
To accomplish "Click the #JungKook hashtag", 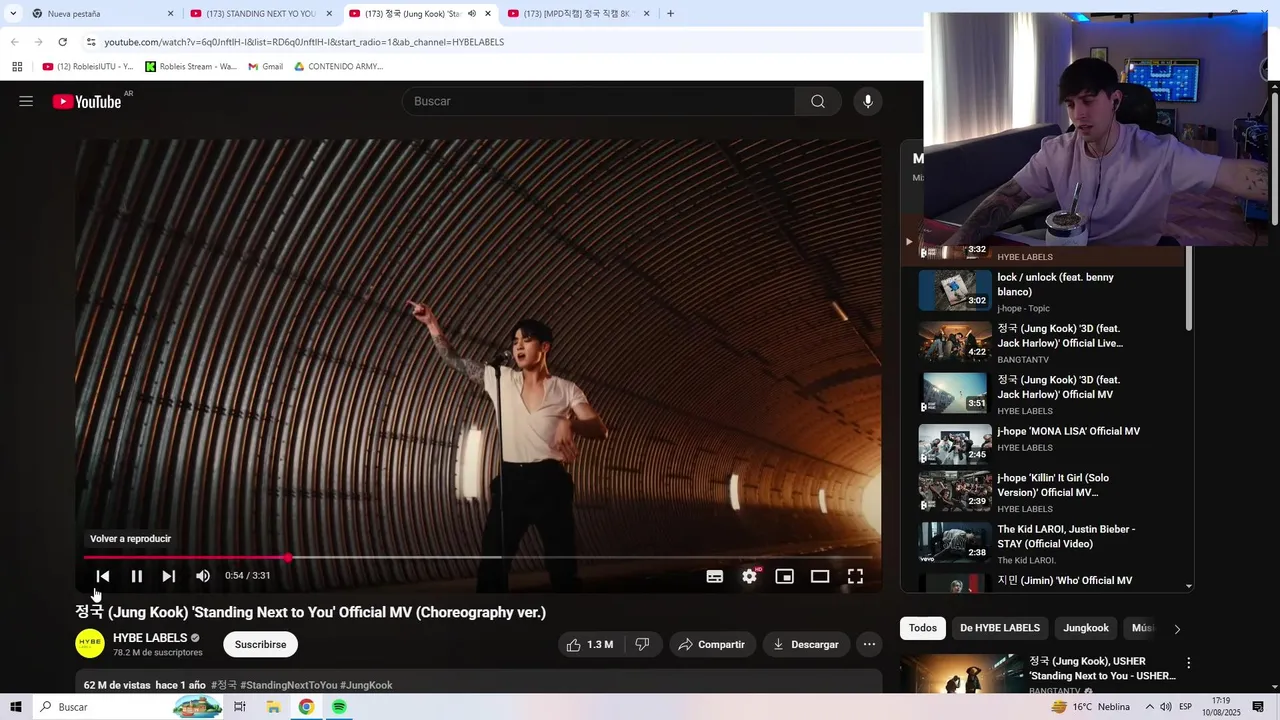I will pyautogui.click(x=366, y=685).
